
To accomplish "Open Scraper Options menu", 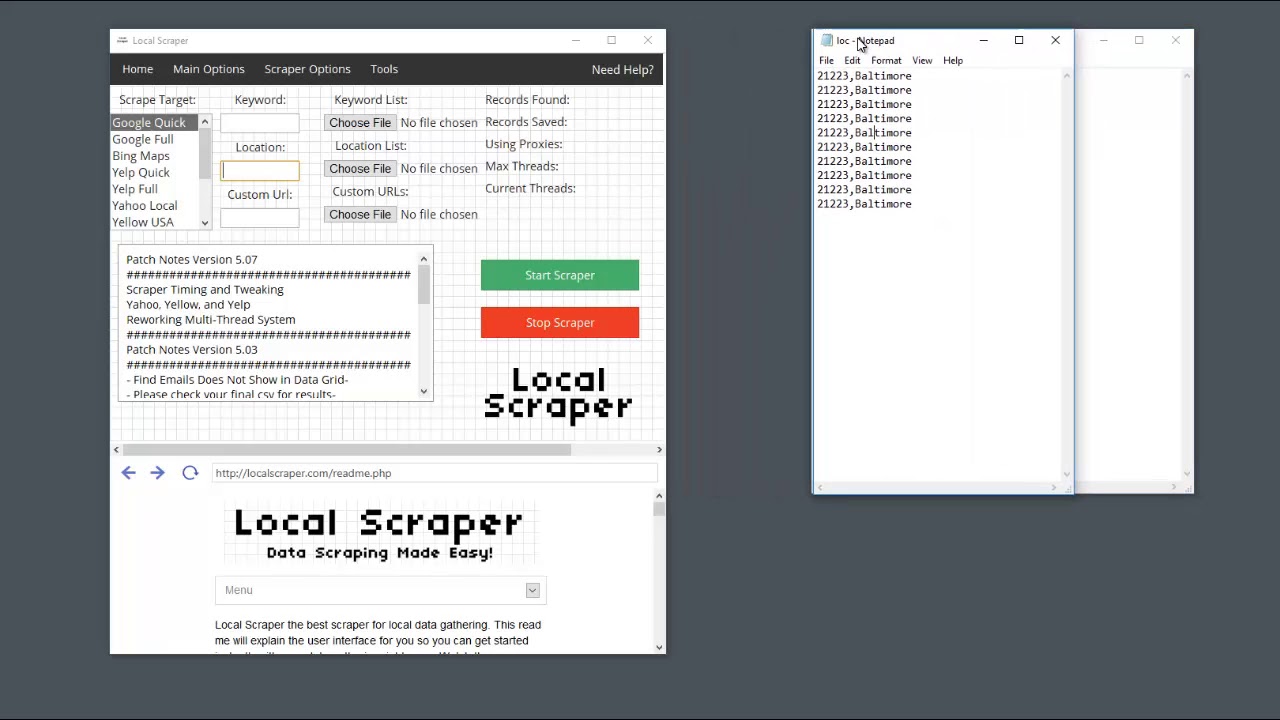I will (307, 69).
